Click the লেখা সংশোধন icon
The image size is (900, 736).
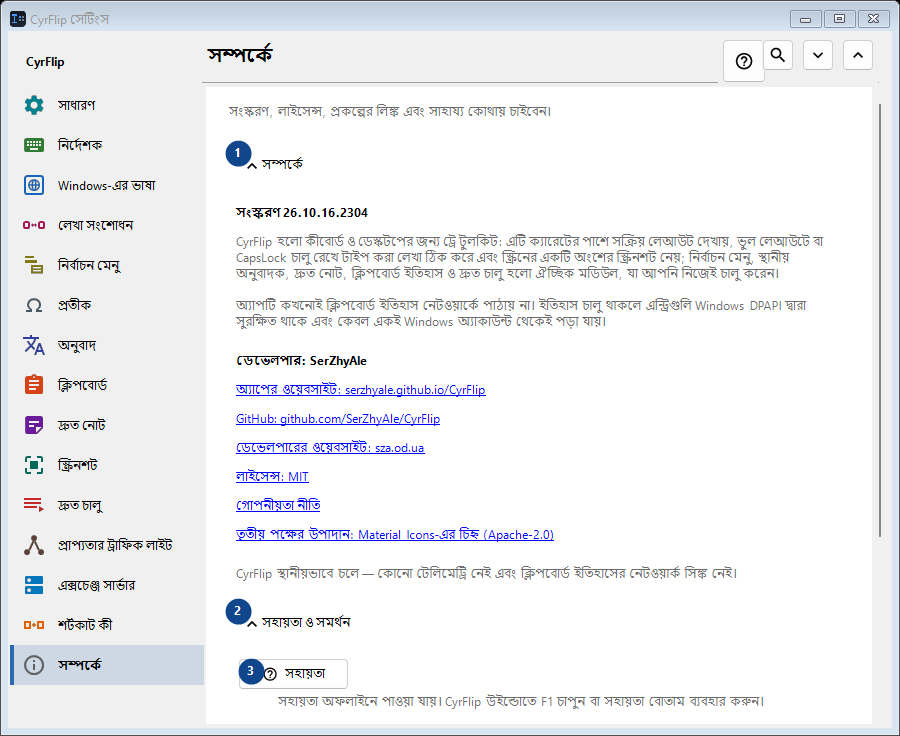tap(34, 225)
